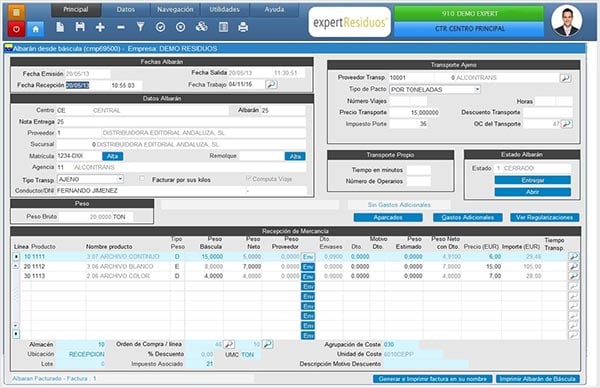Click the Gastos Adicionales button
Viewport: 600px width, 388px height.
click(x=468, y=217)
